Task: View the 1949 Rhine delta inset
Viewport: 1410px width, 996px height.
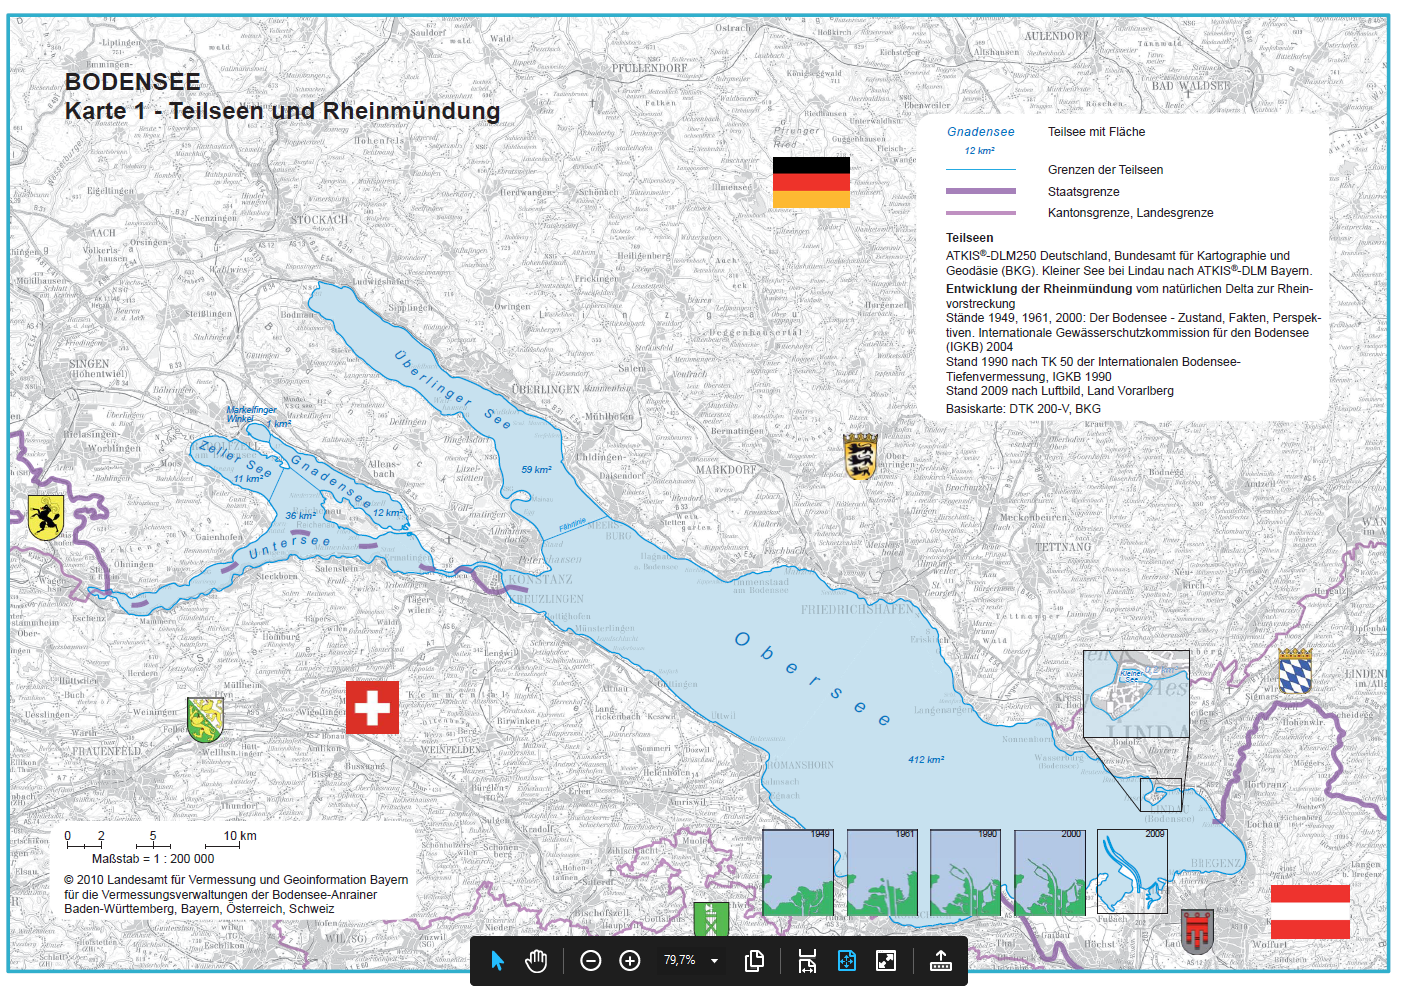Action: point(799,872)
